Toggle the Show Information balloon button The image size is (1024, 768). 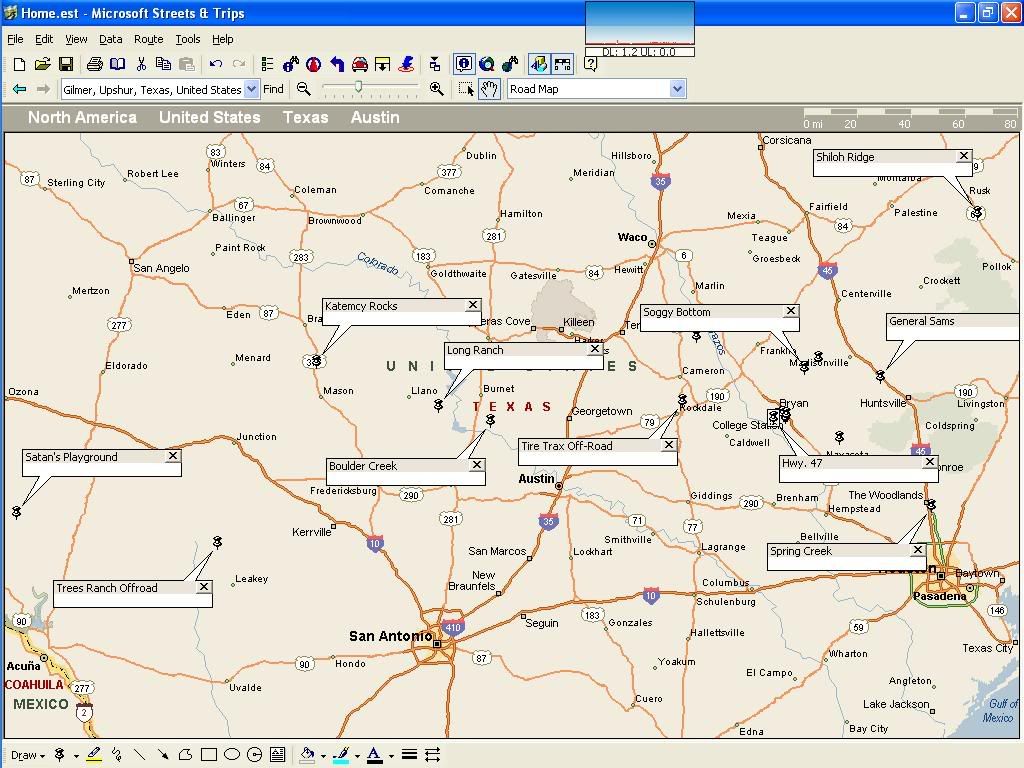point(464,64)
